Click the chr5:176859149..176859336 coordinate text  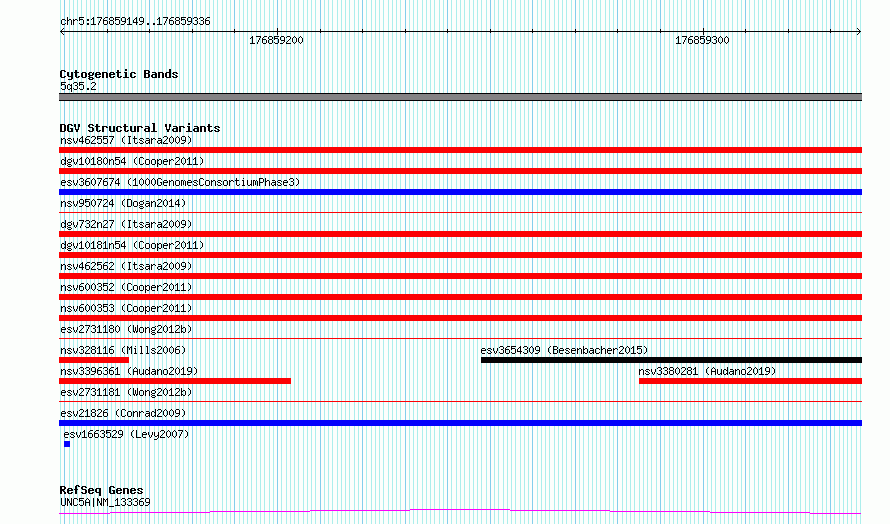point(135,22)
